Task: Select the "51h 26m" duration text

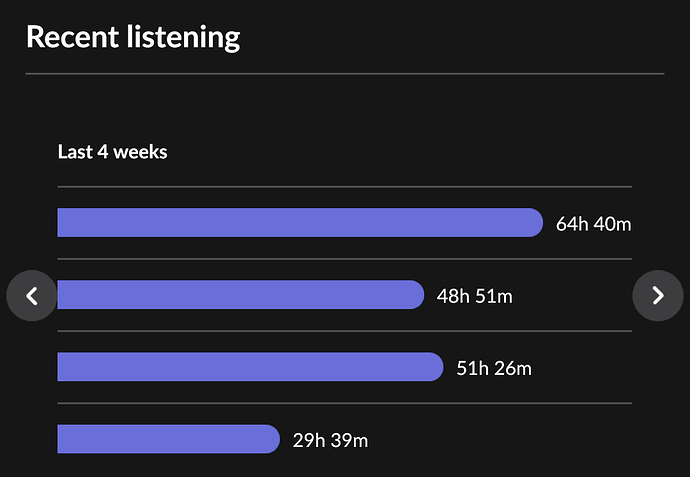Action: click(494, 368)
